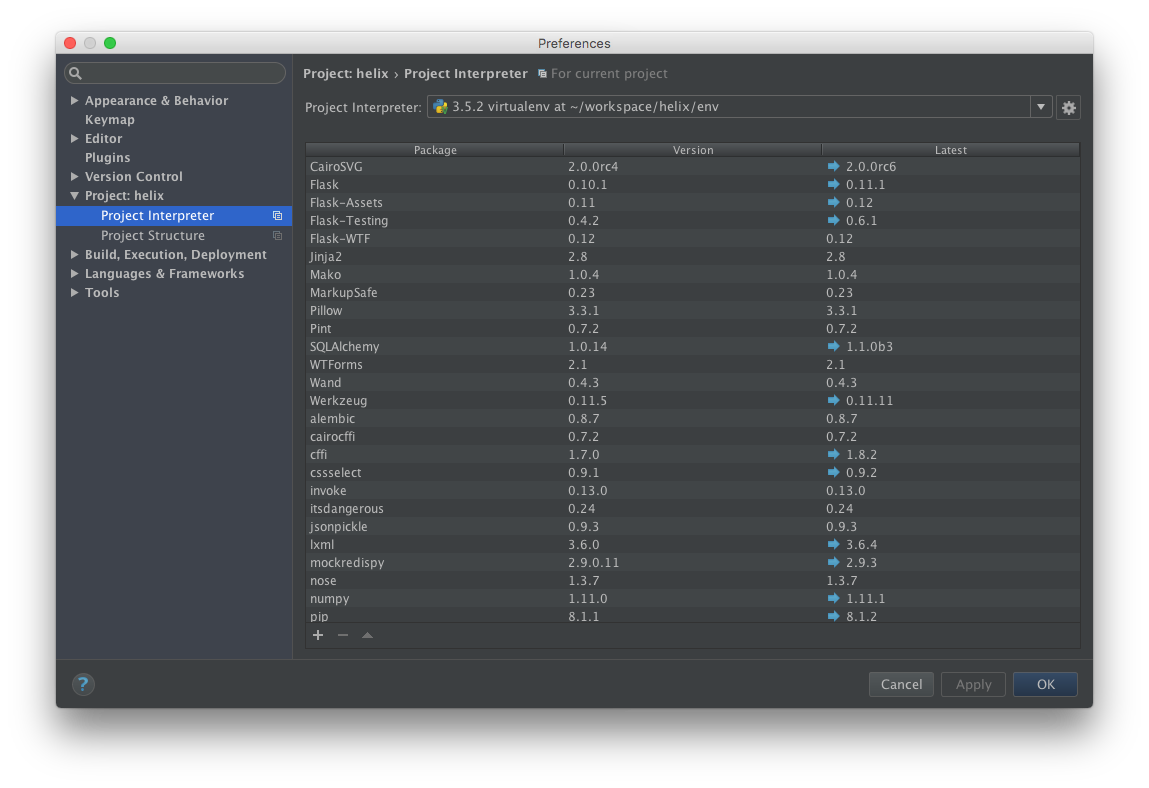Click the OK button
The image size is (1149, 788).
pos(1045,684)
